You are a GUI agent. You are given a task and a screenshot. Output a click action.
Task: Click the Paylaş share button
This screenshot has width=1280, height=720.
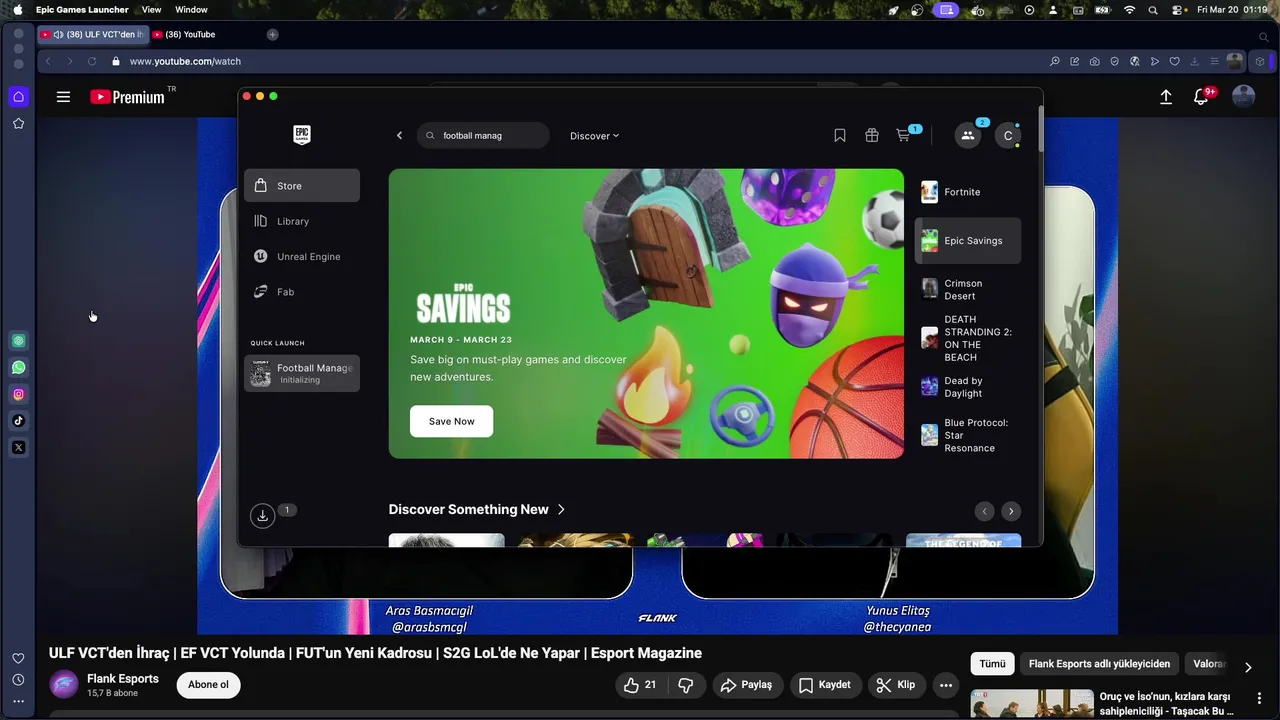pos(746,685)
